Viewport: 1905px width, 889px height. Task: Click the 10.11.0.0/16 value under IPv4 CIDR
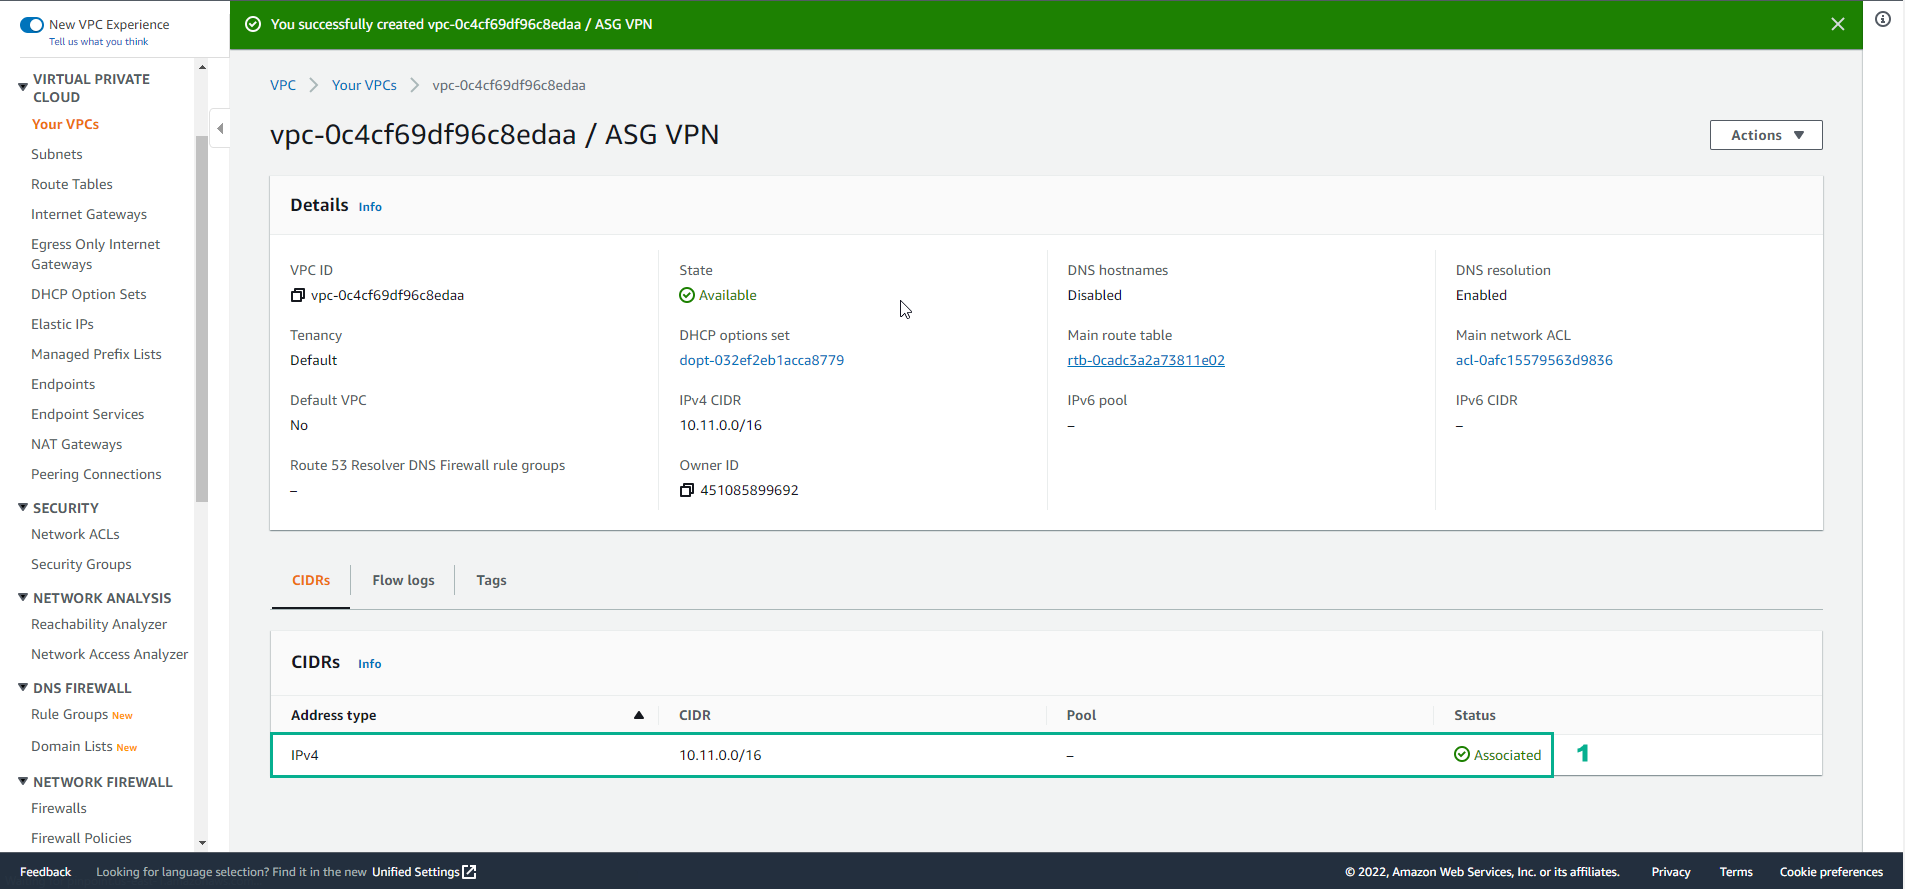(721, 425)
